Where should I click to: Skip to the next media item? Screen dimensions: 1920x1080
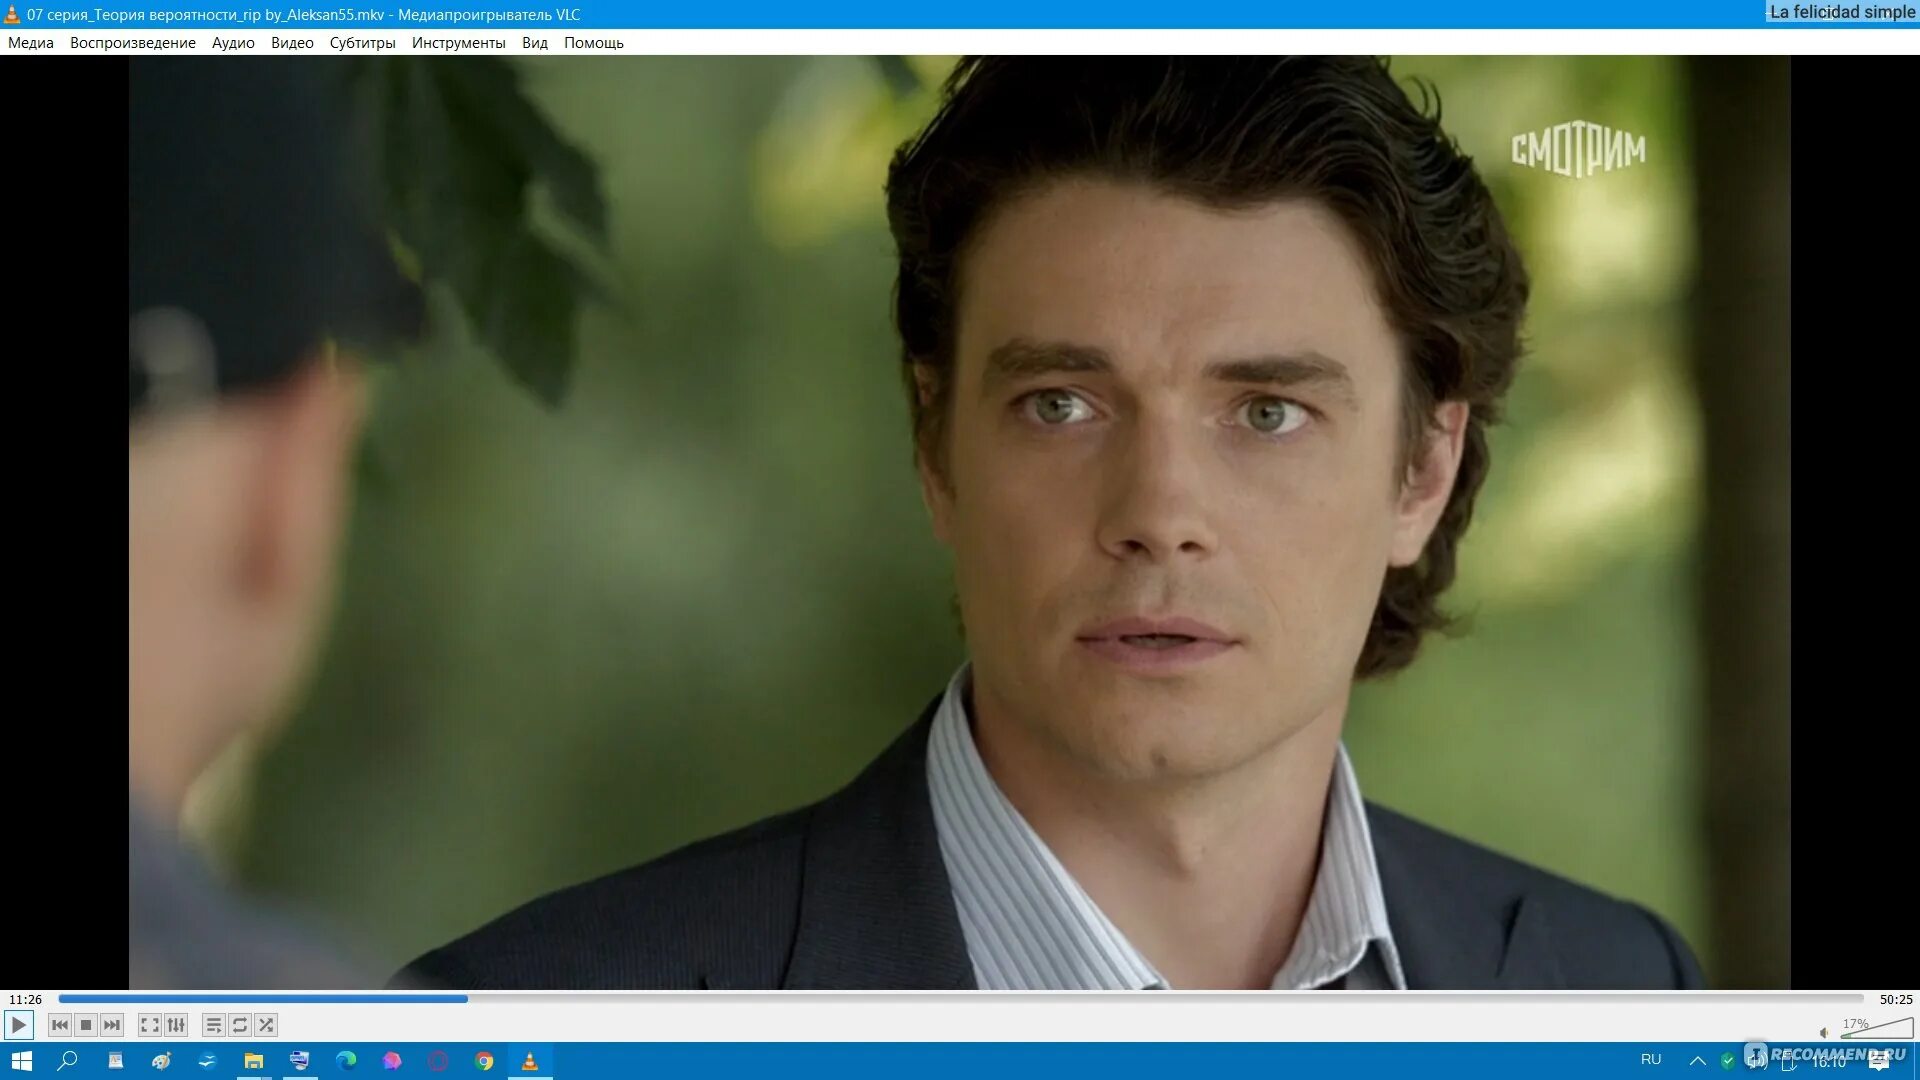click(x=112, y=1025)
